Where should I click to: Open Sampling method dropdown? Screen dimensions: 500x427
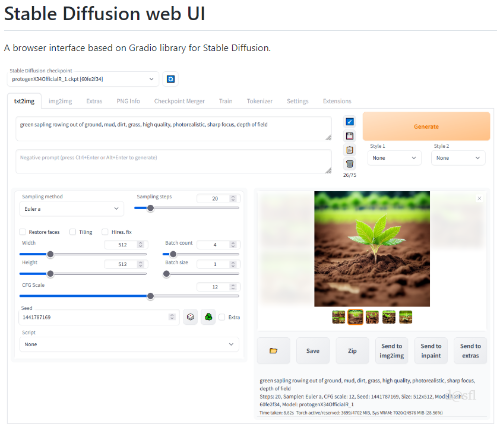click(71, 209)
